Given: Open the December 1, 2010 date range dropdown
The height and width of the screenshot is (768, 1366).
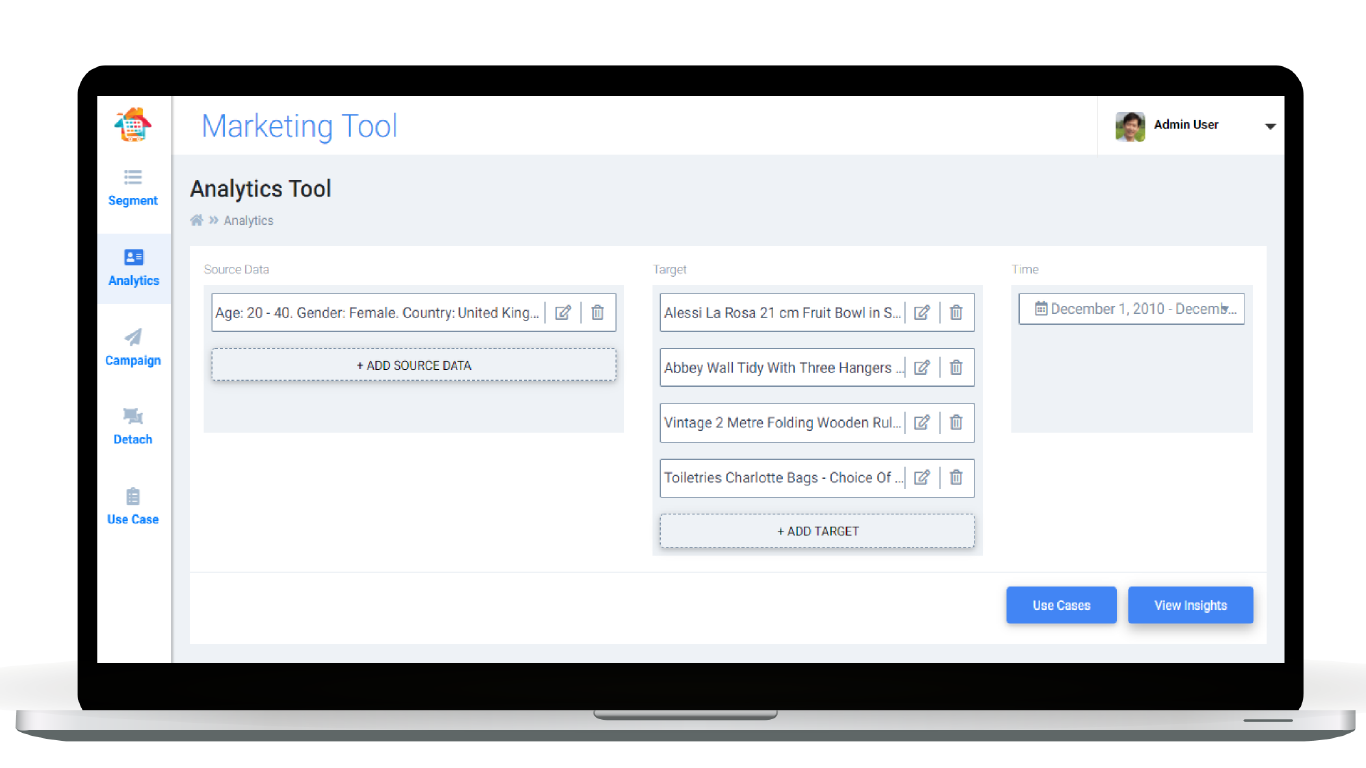Looking at the screenshot, I should click(x=1132, y=309).
